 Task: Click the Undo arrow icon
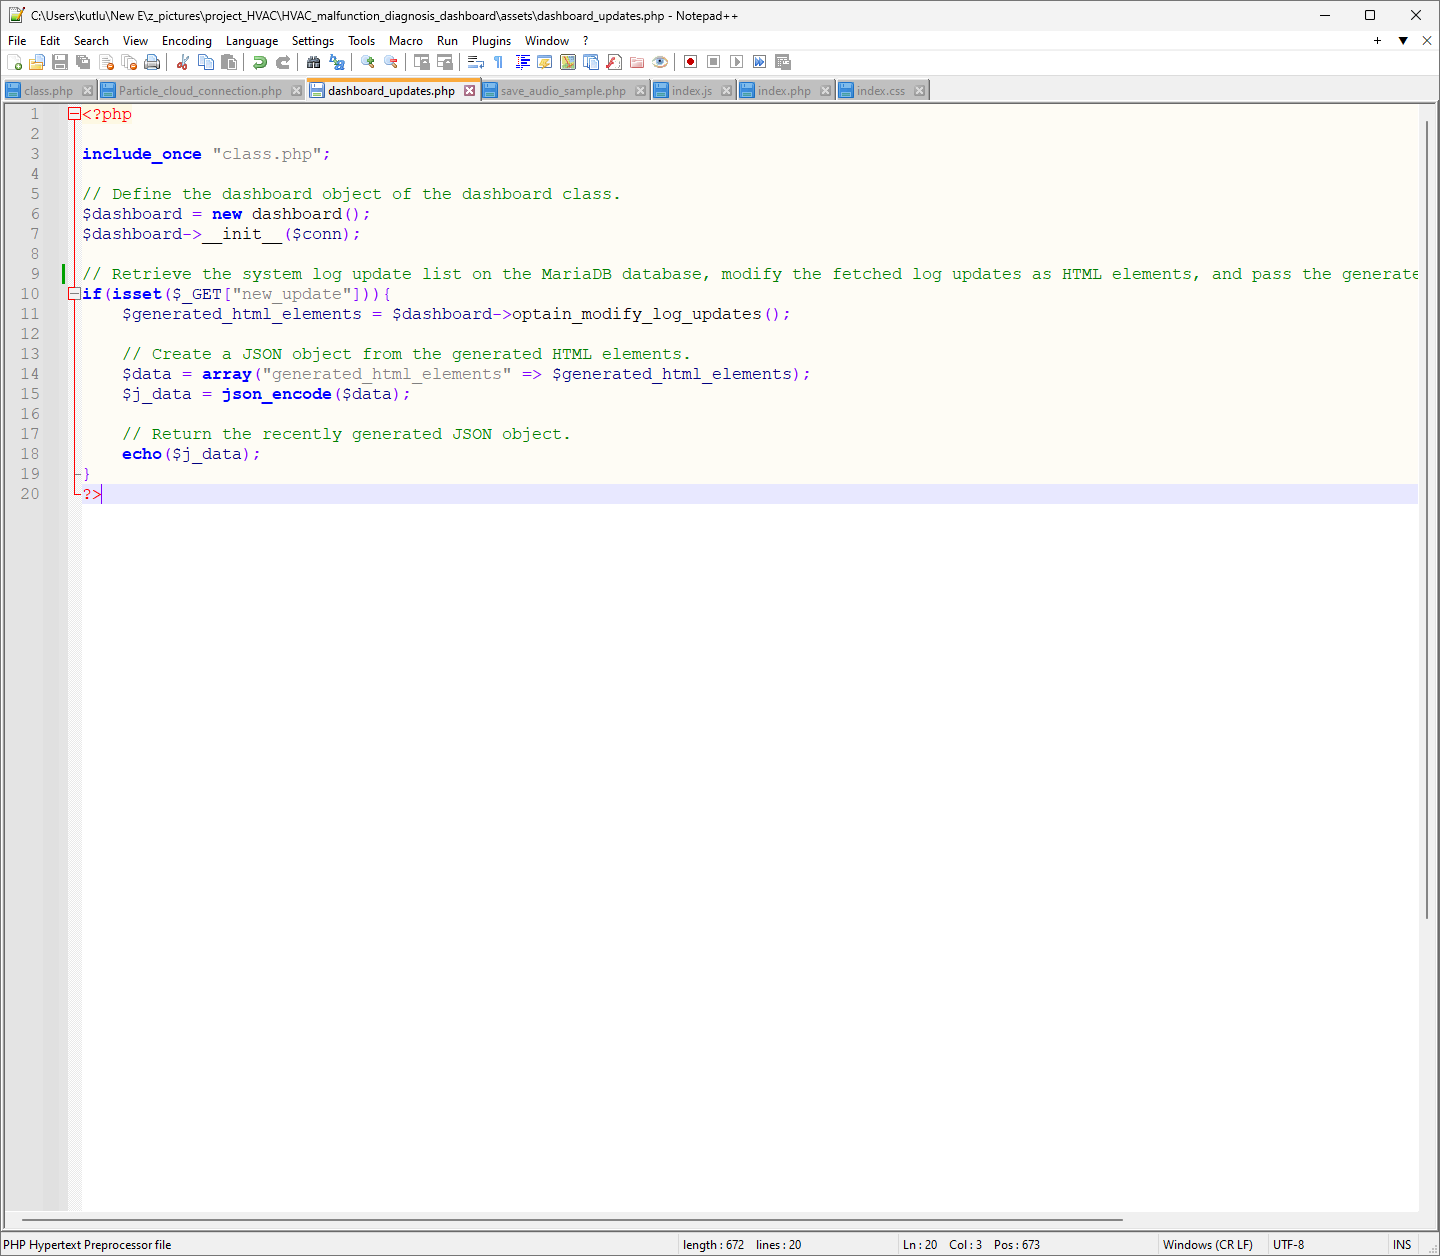coord(260,62)
